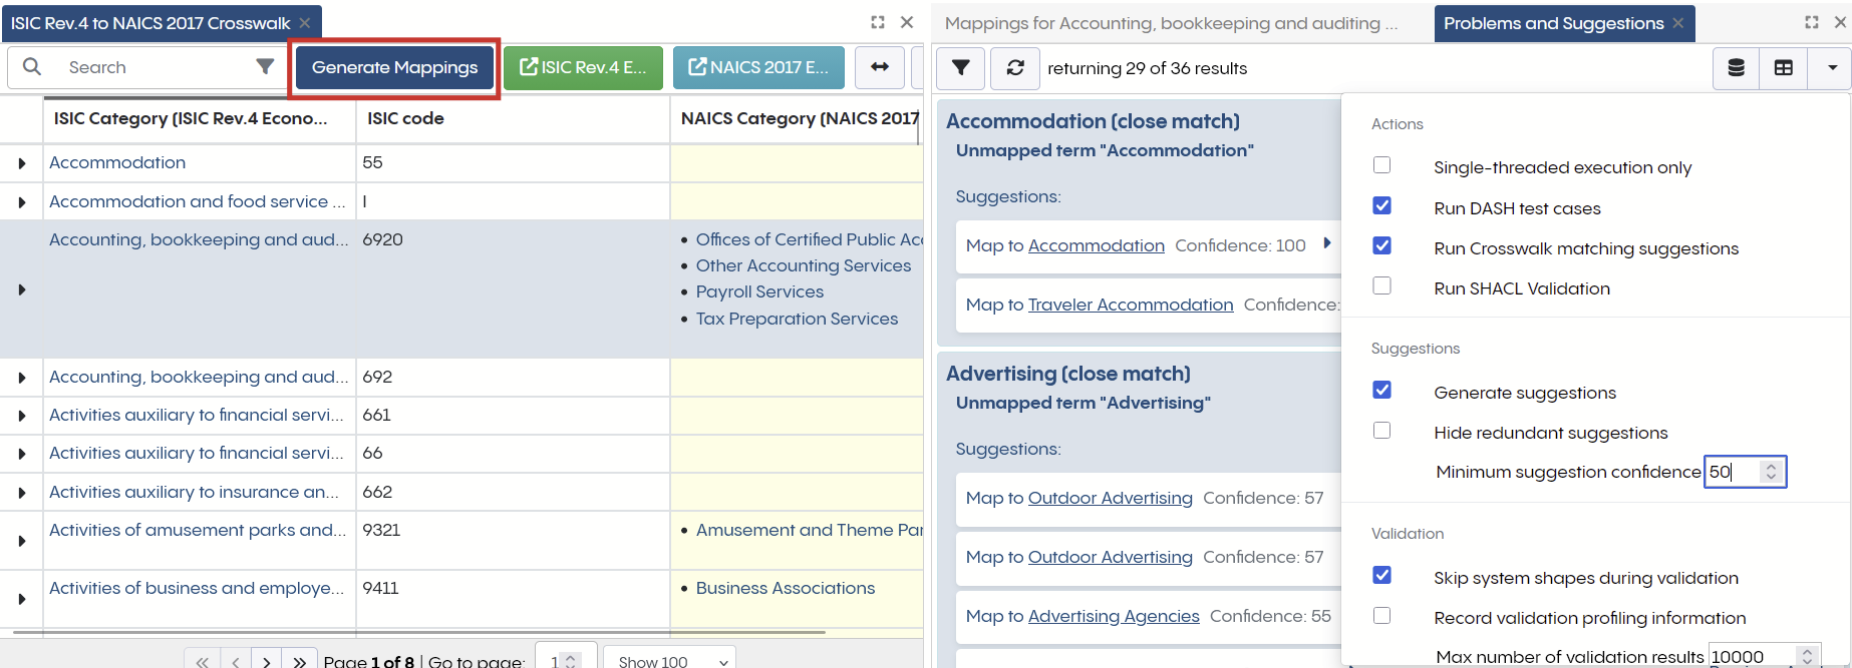Click the search magnifier icon
Viewport: 1852px width, 668px height.
32,67
